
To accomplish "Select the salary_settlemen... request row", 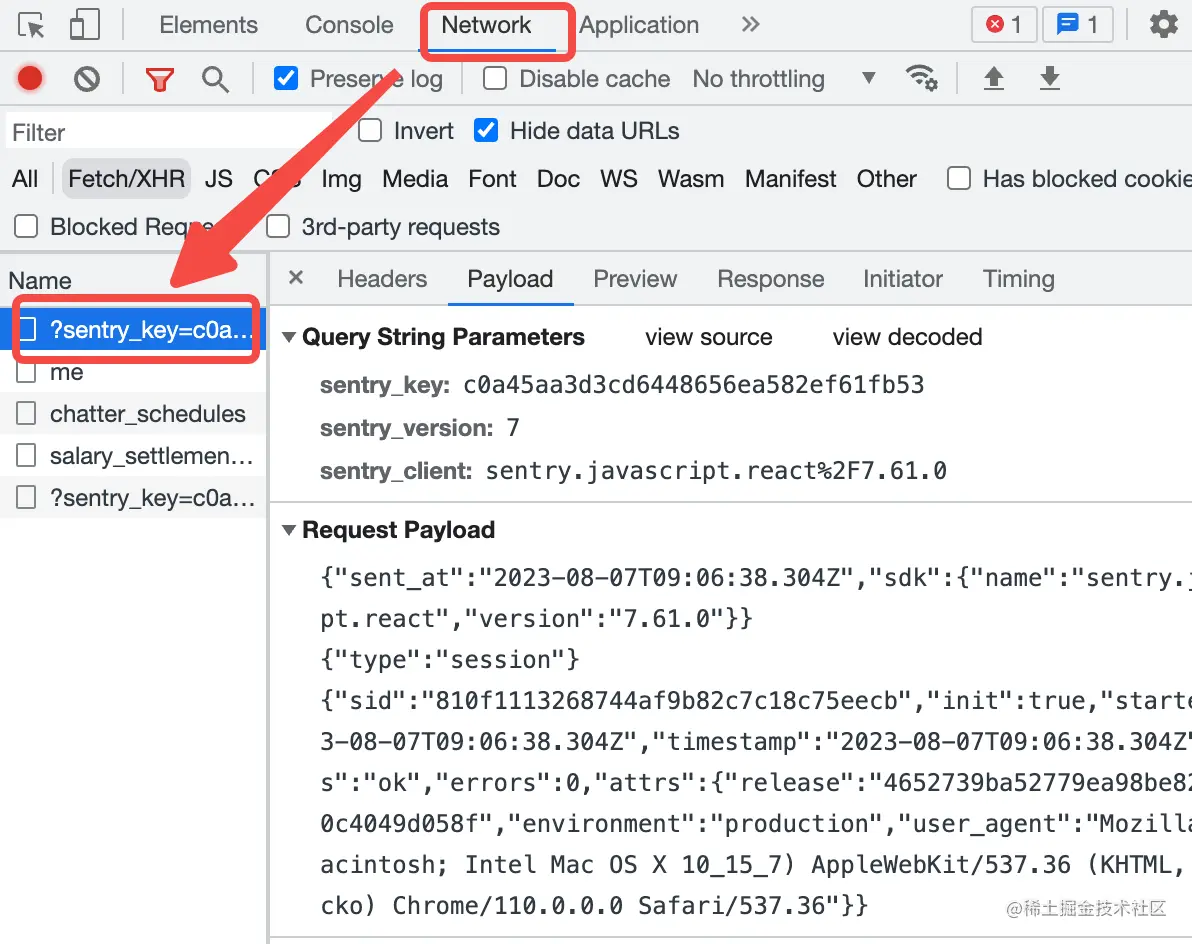I will pos(133,455).
